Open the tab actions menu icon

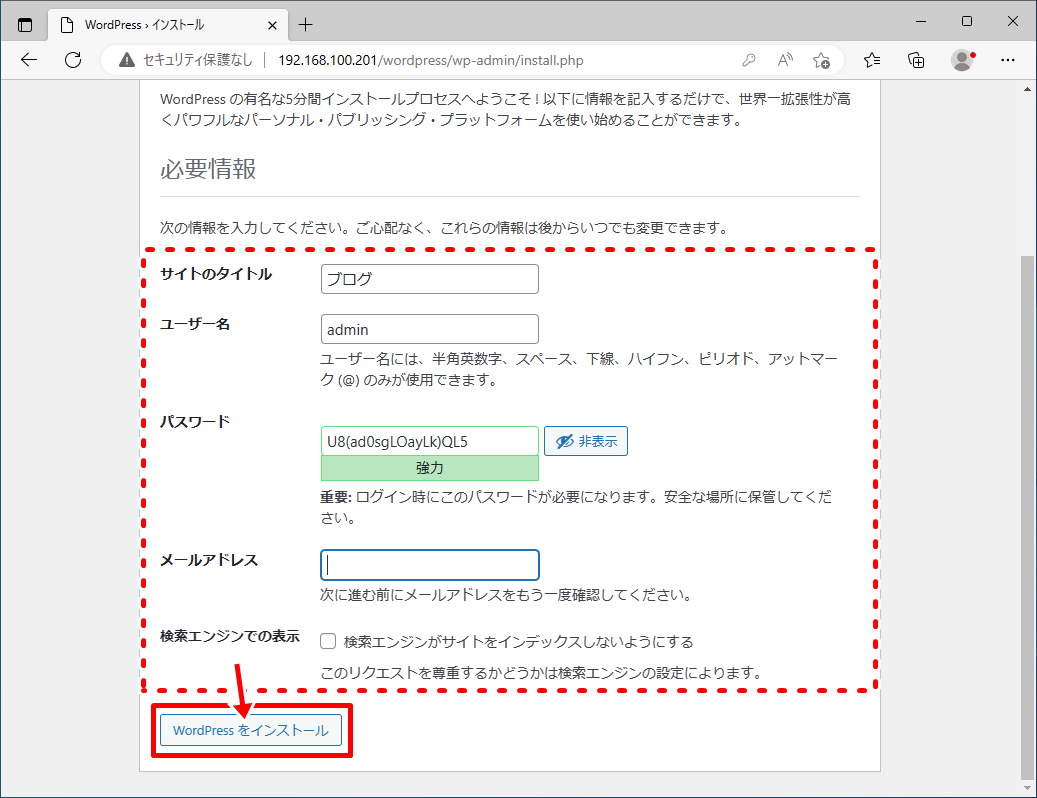pos(25,24)
